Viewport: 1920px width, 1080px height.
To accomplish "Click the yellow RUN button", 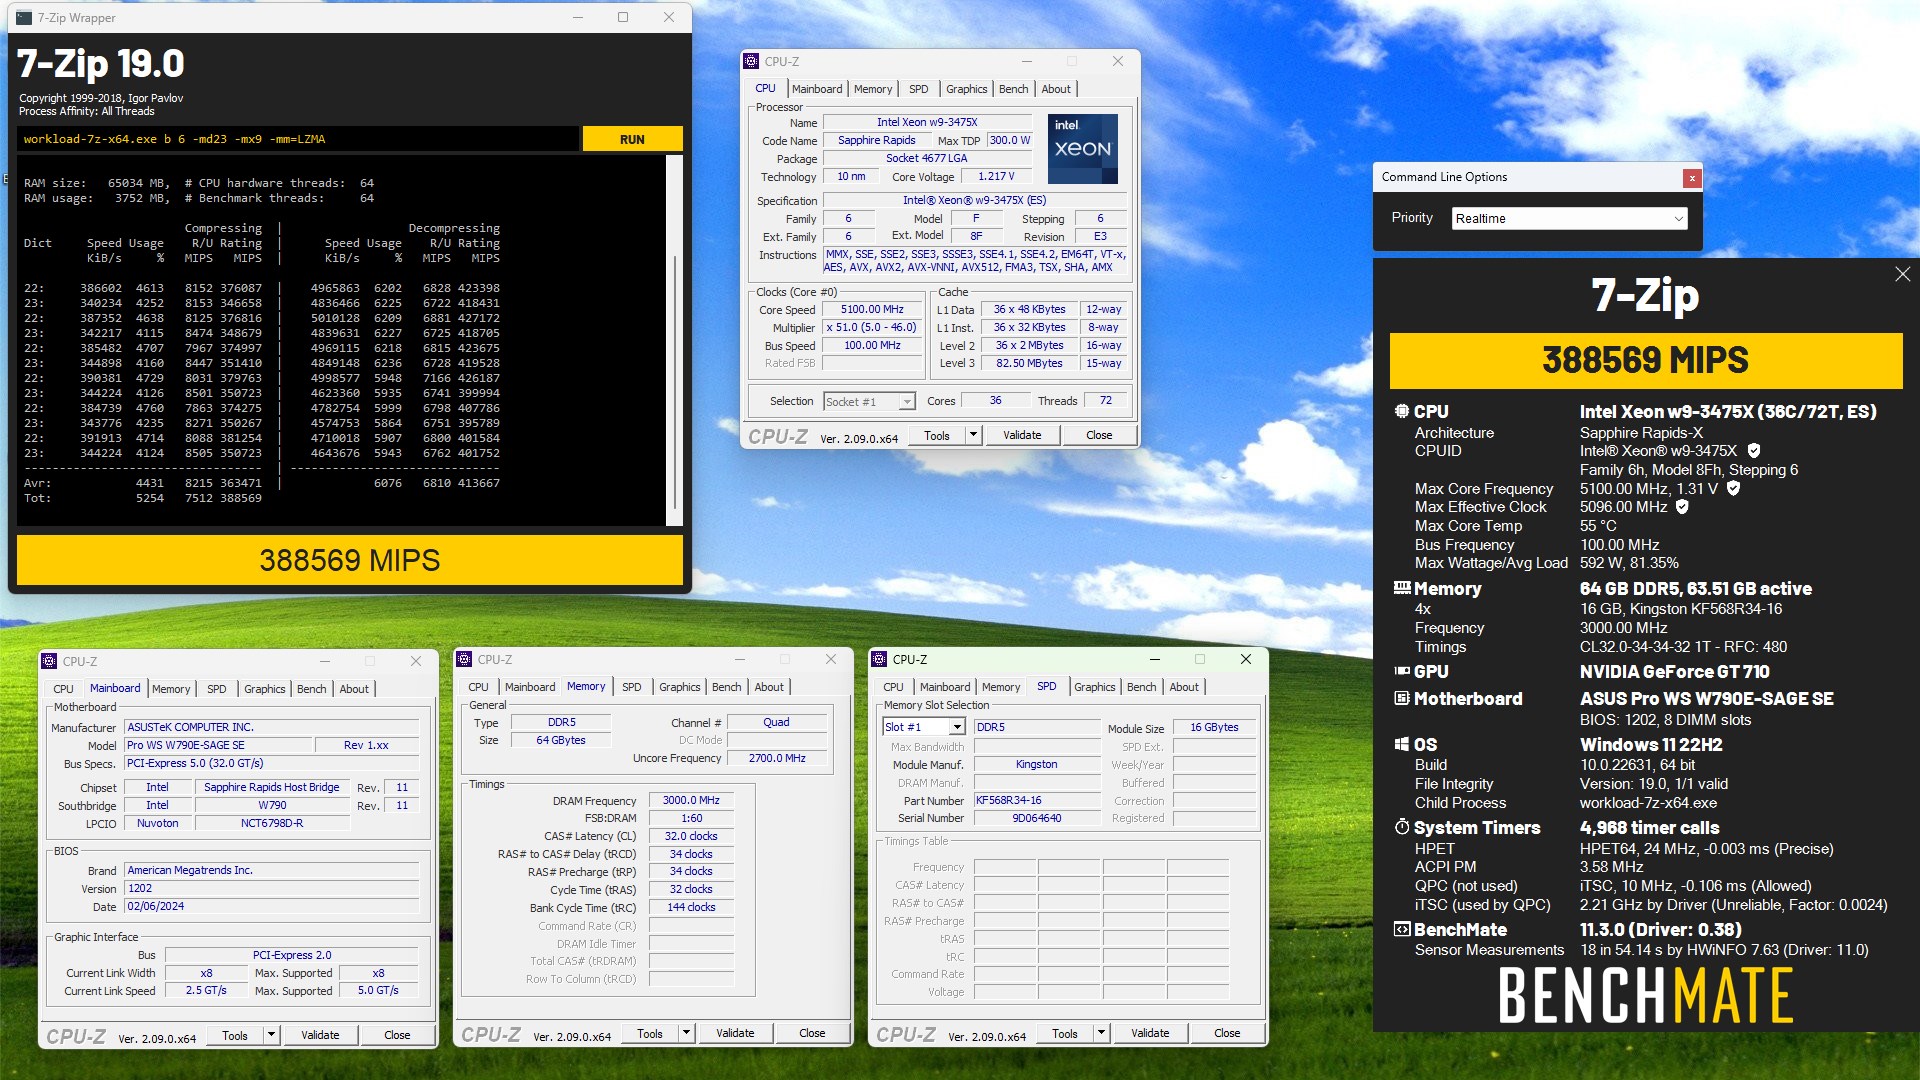I will 632,139.
